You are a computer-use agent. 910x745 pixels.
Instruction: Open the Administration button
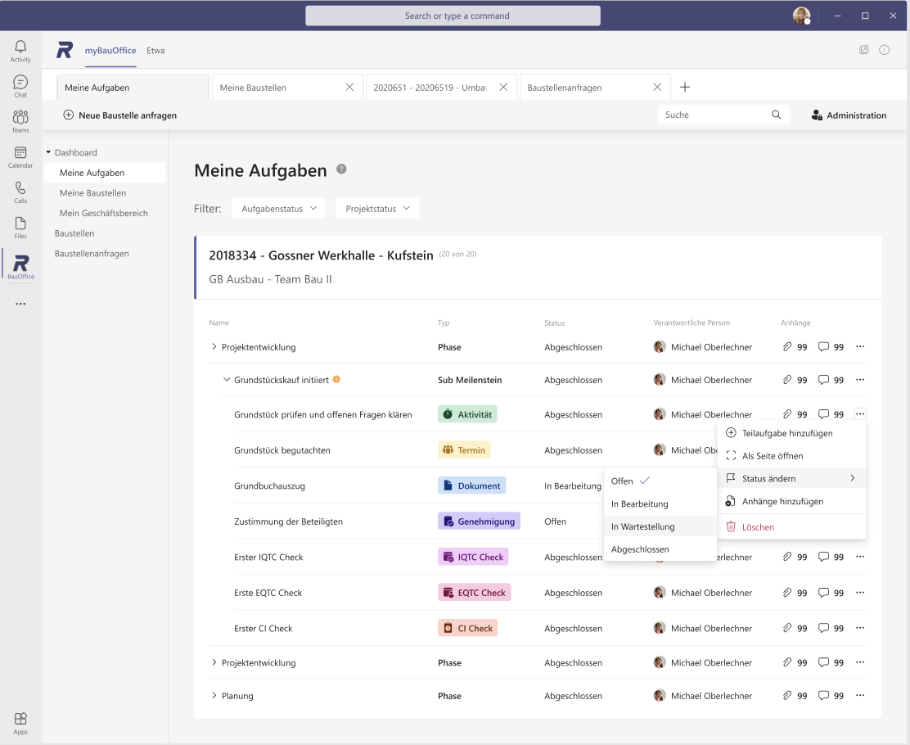pos(848,115)
